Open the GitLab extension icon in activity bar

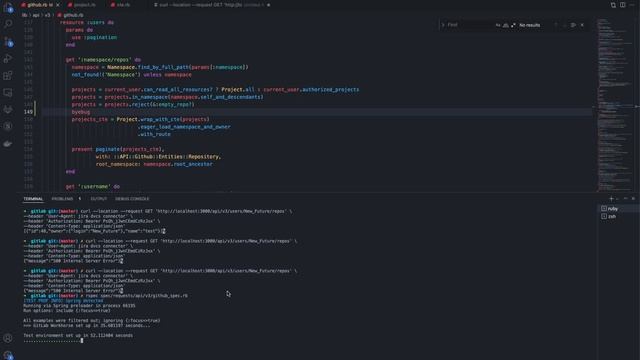(8, 109)
